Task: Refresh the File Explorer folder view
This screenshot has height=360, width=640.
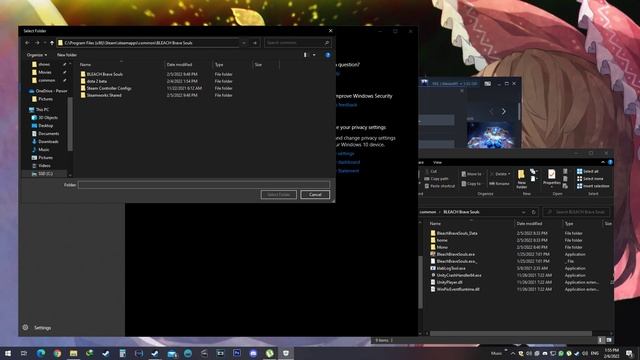Action: click(533, 212)
